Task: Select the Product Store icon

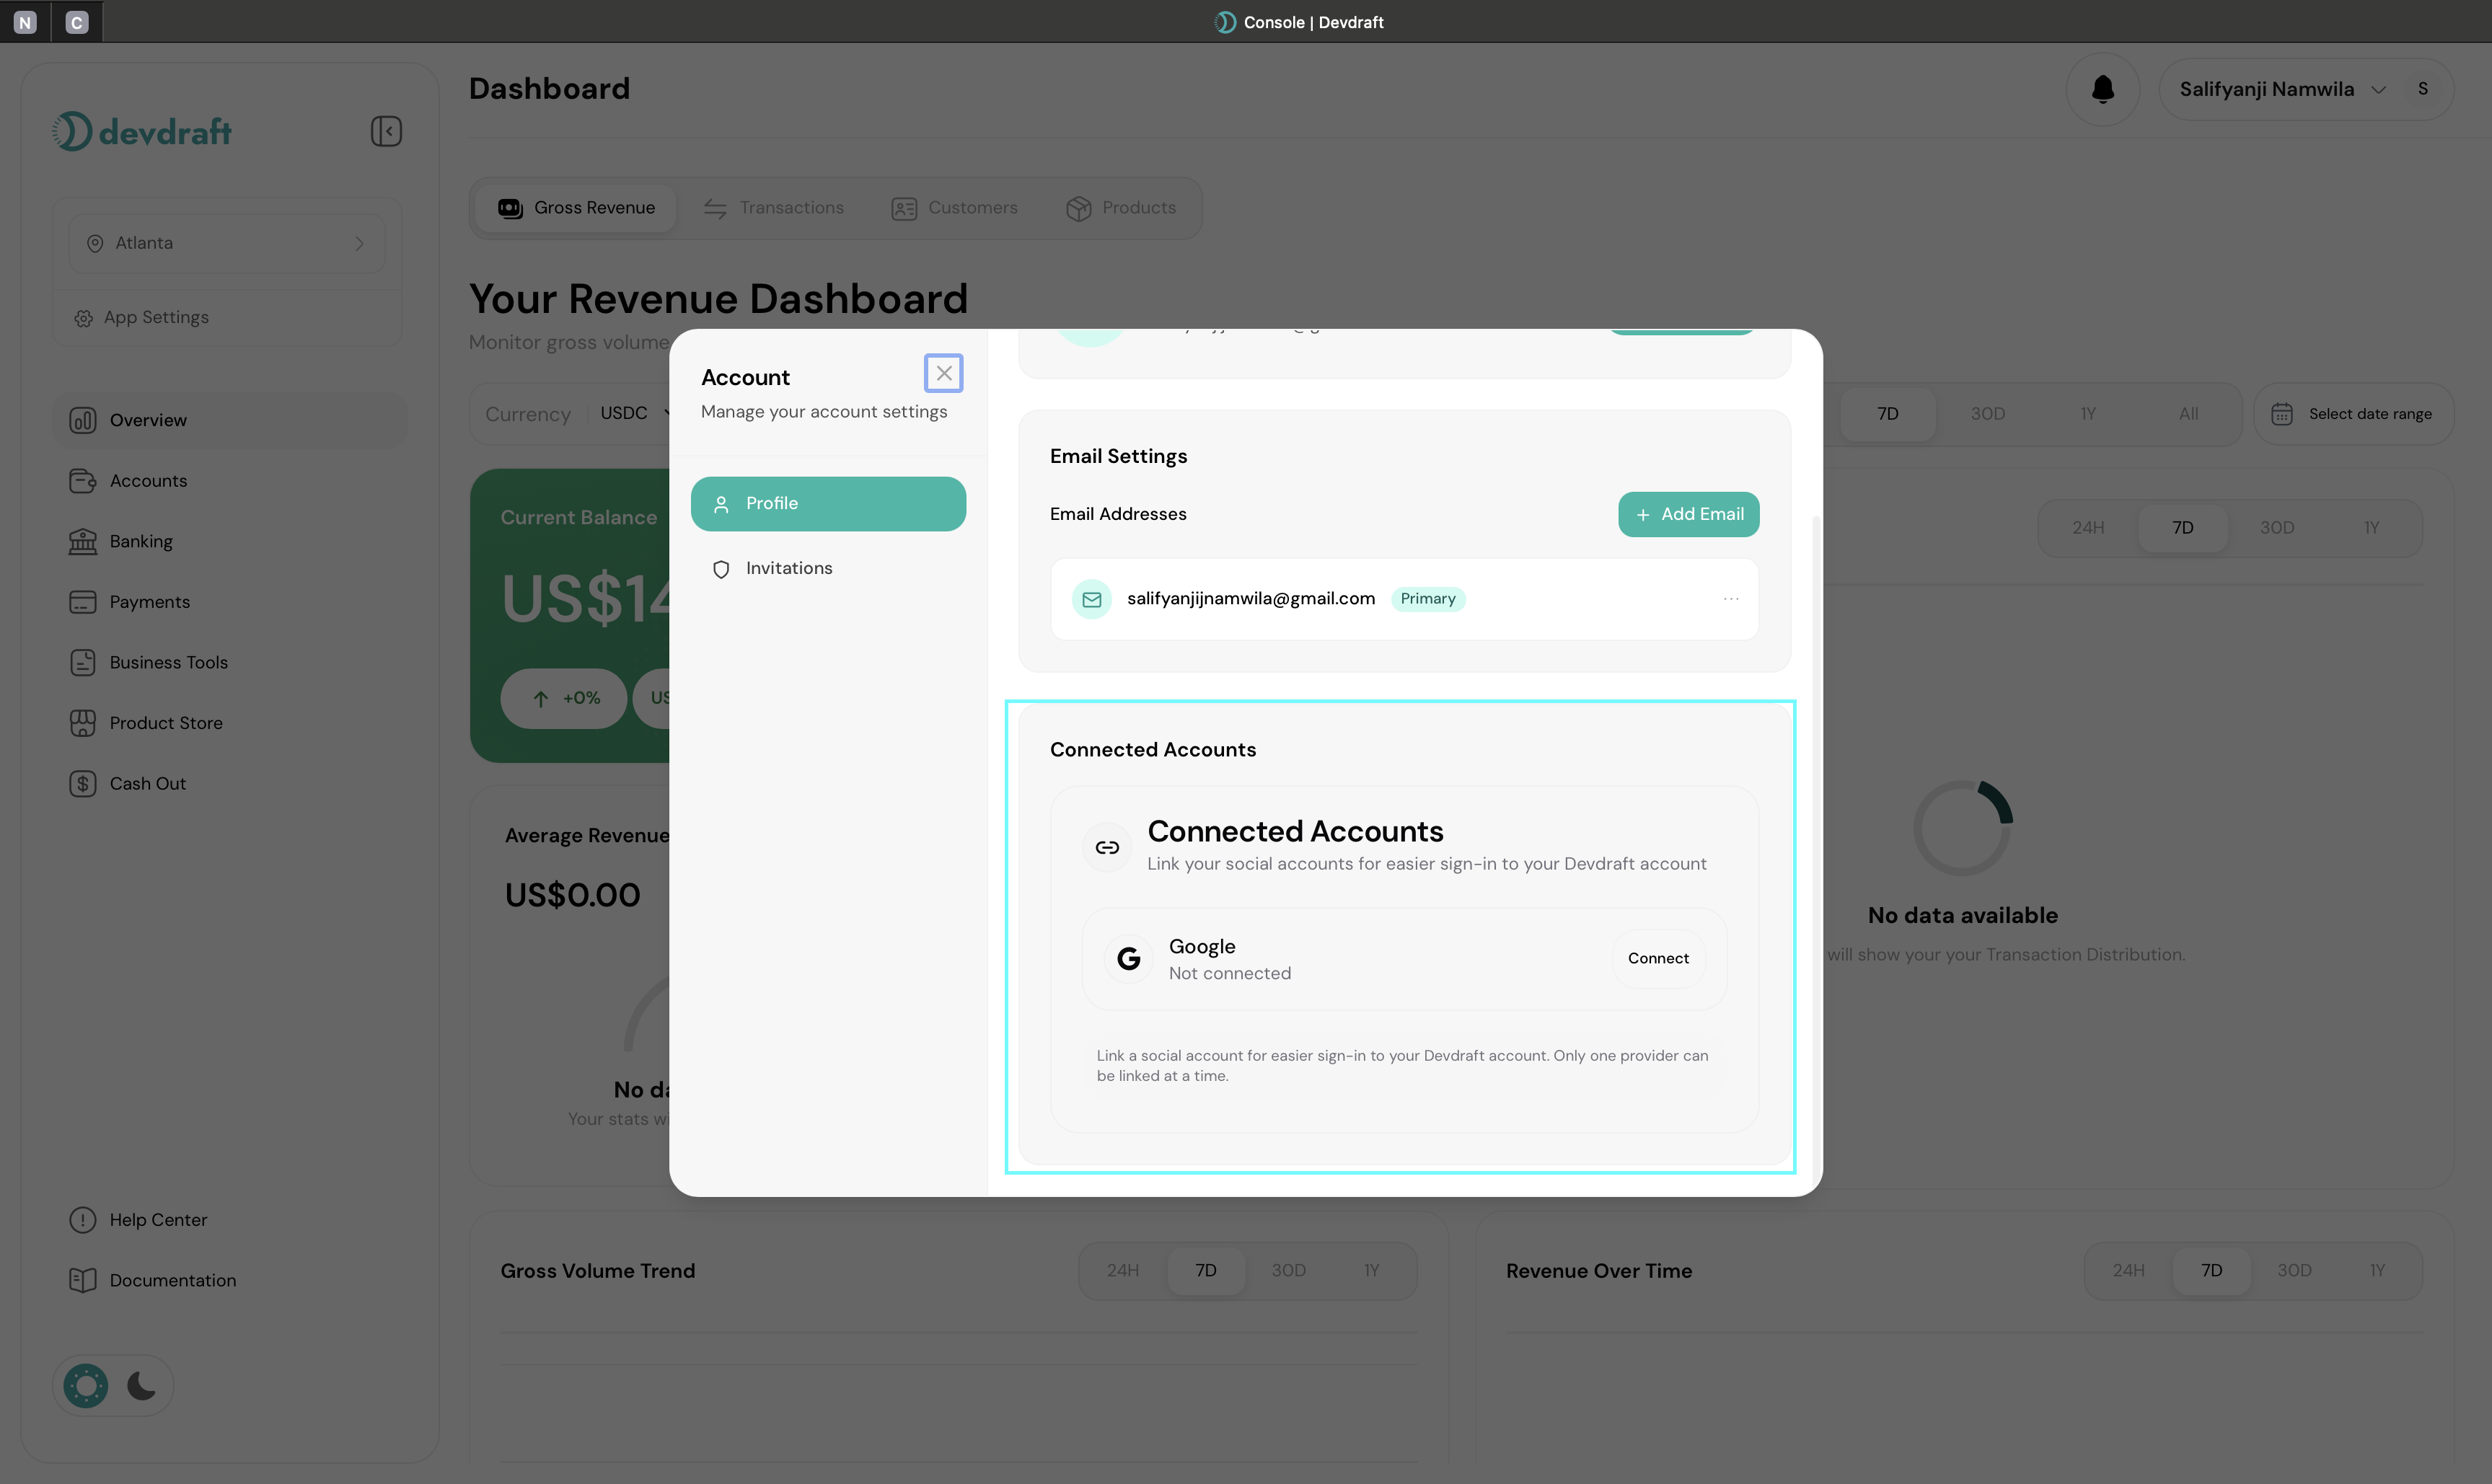Action: [83, 722]
